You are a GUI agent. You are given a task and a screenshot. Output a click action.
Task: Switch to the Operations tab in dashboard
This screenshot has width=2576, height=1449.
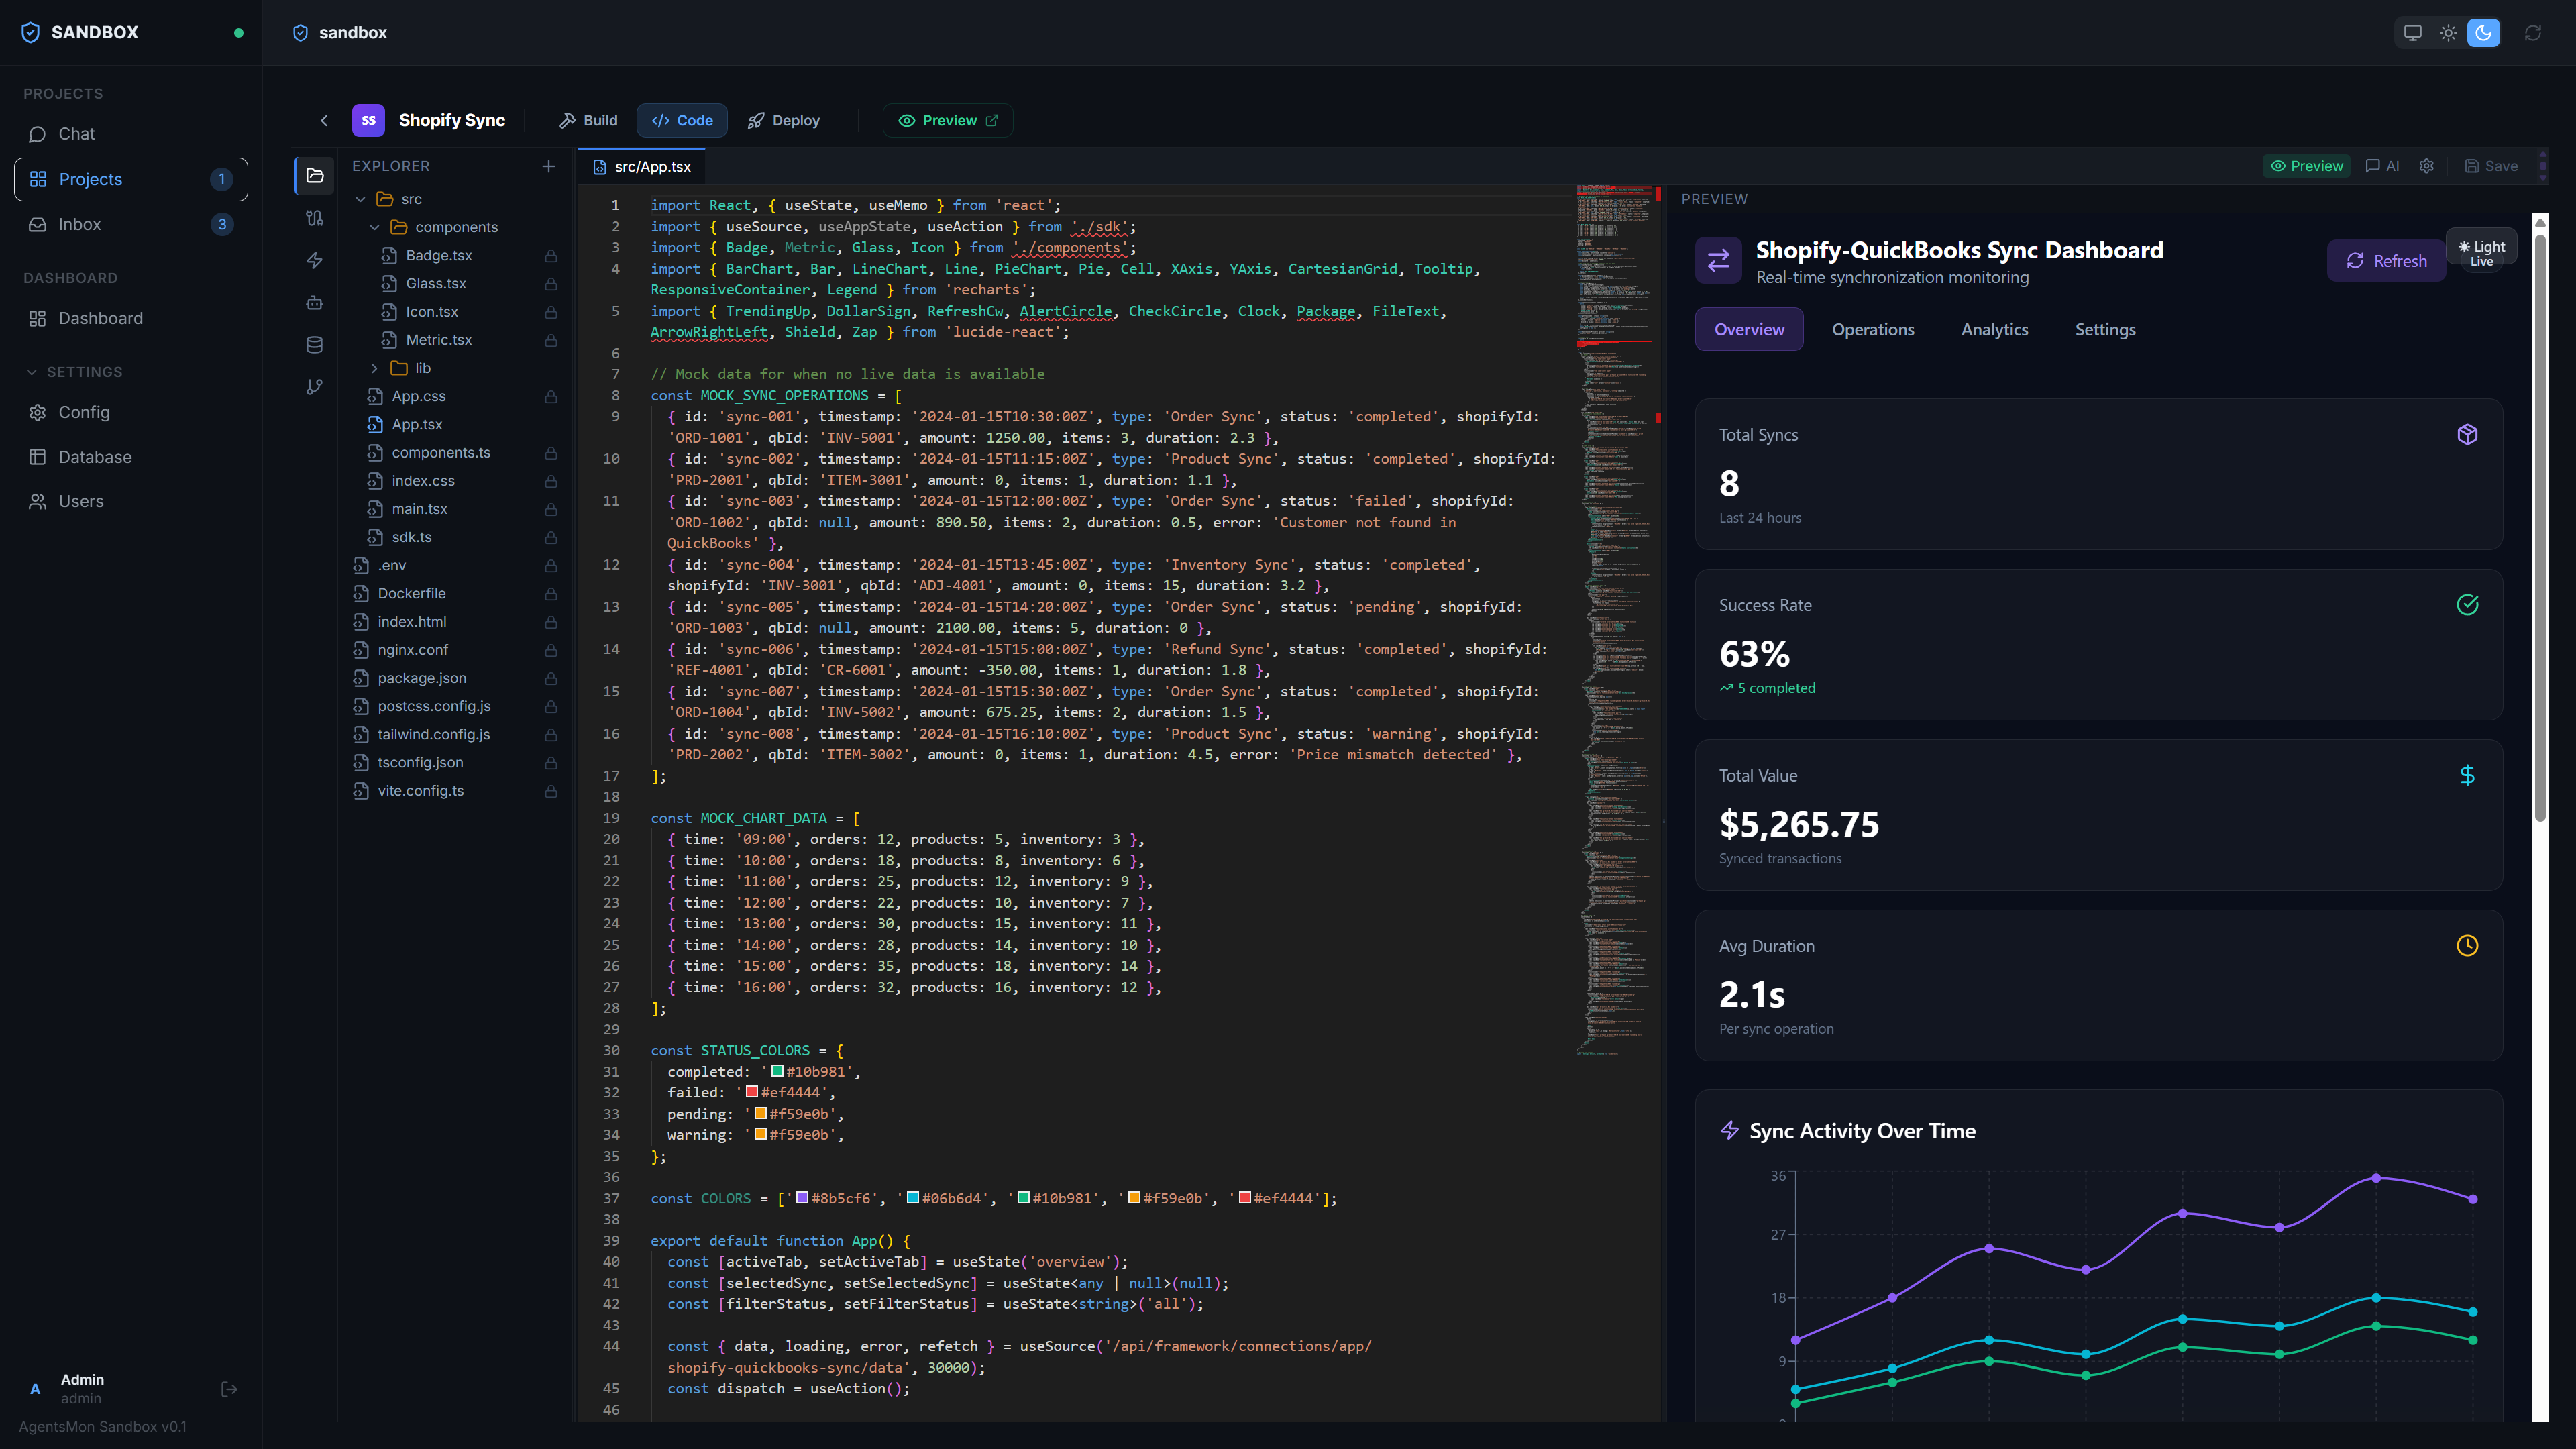tap(1873, 329)
